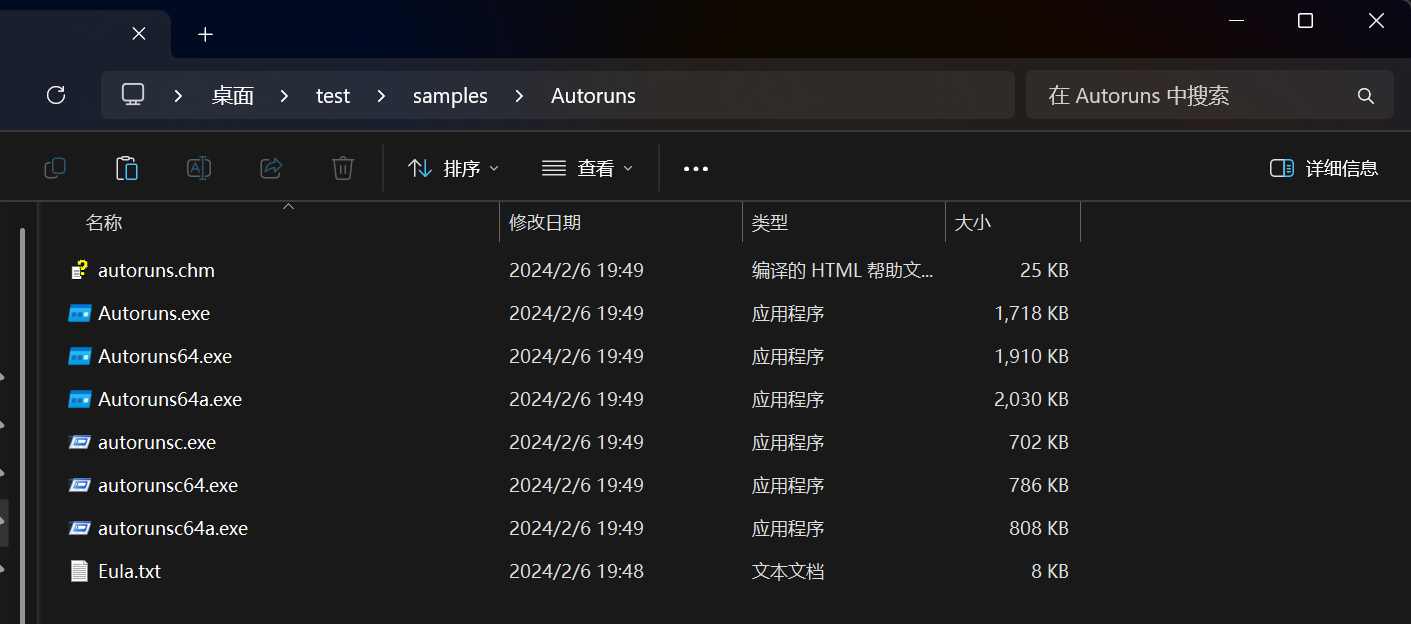Sort by 修改日期 column header

tap(545, 222)
